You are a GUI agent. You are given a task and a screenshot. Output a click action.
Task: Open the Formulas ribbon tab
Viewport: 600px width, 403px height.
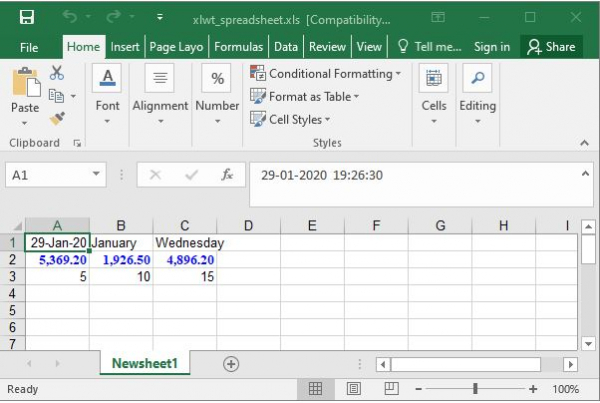point(239,46)
